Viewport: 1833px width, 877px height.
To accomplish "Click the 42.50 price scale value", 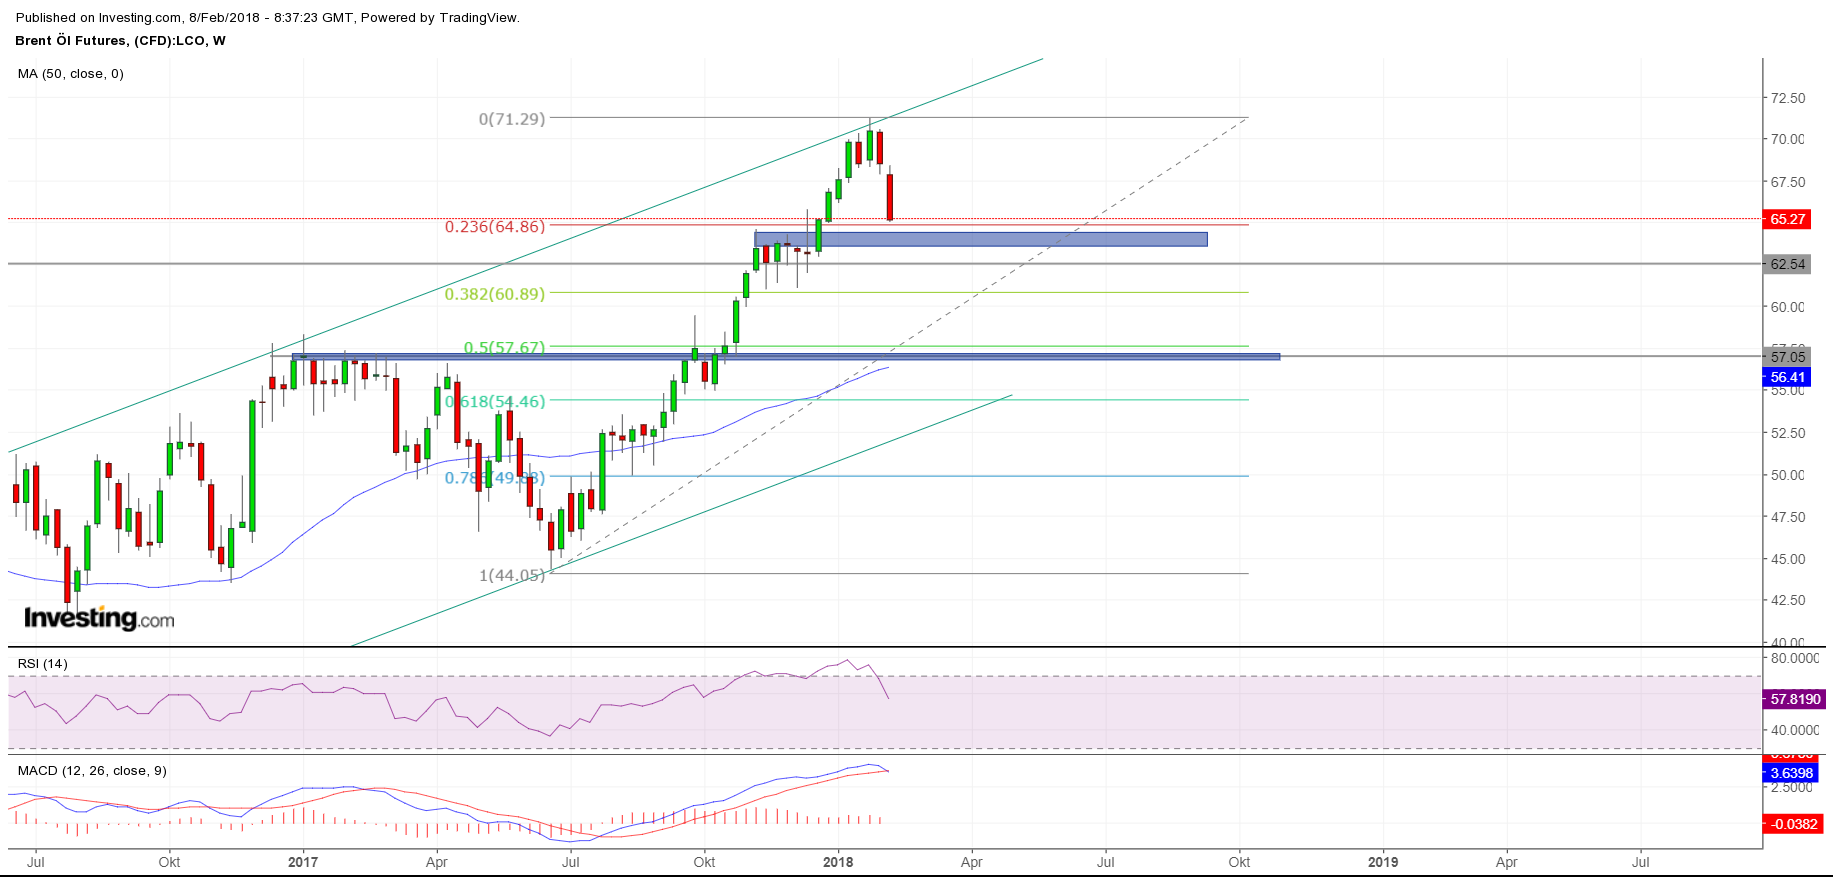I will coord(1788,600).
